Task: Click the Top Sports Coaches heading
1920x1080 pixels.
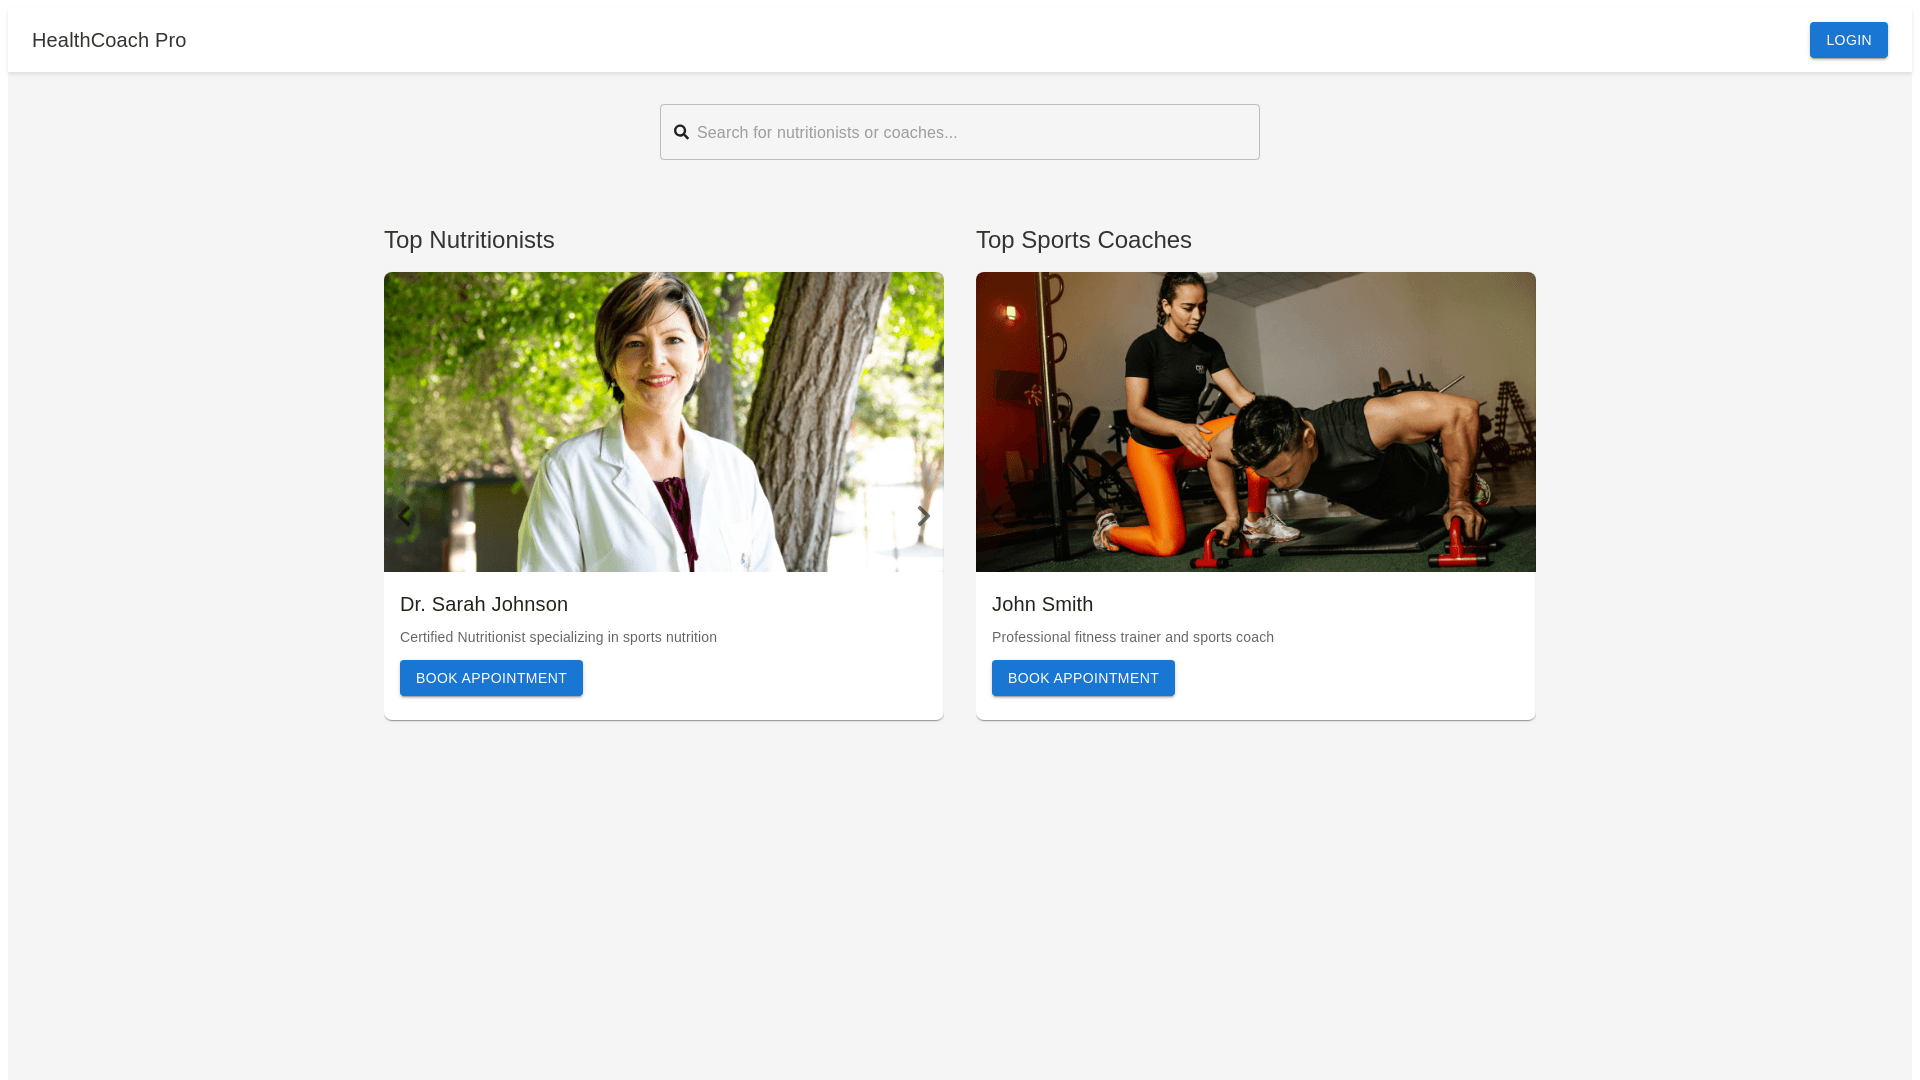Action: click(x=1084, y=240)
